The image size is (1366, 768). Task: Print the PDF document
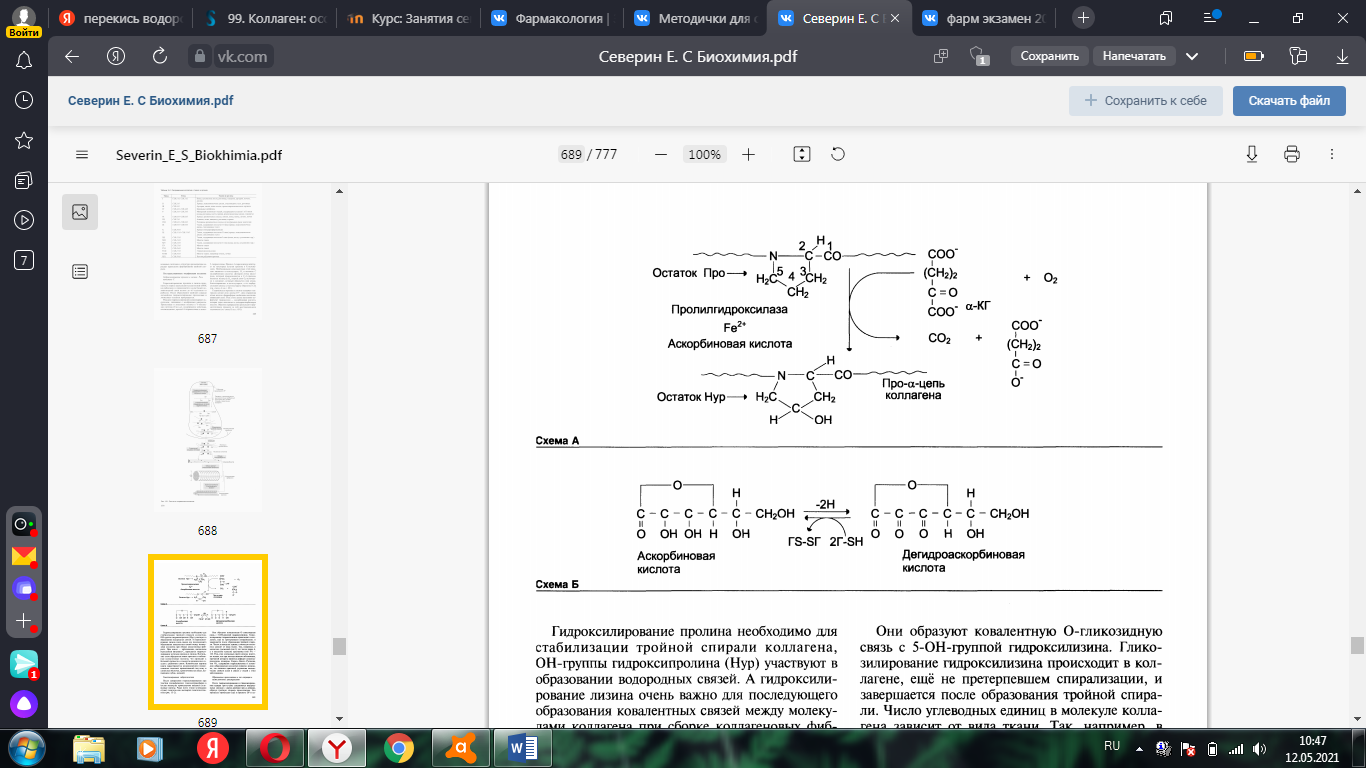click(1291, 154)
